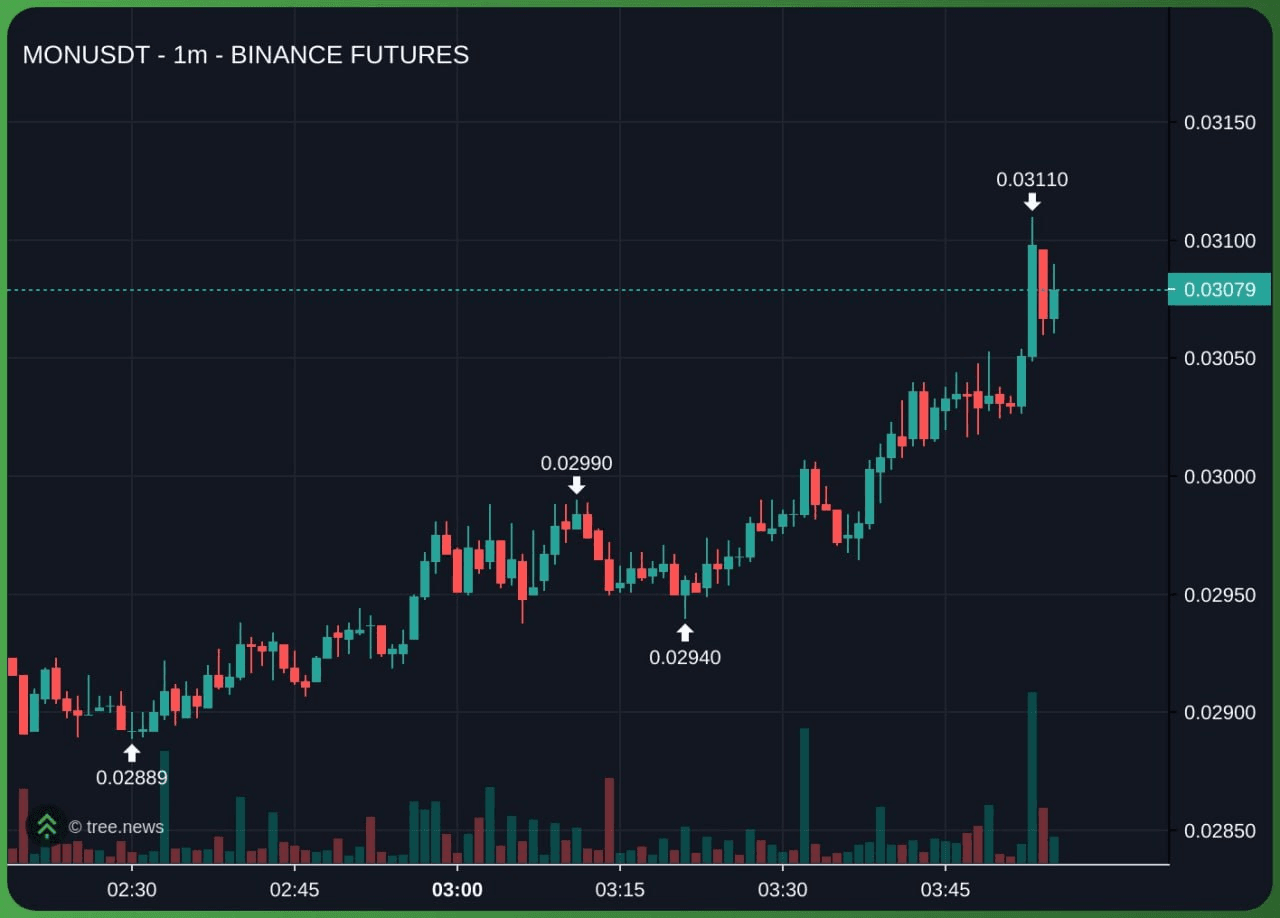The image size is (1280, 918).
Task: Click the tallest red volume bar
Action: coord(609,820)
